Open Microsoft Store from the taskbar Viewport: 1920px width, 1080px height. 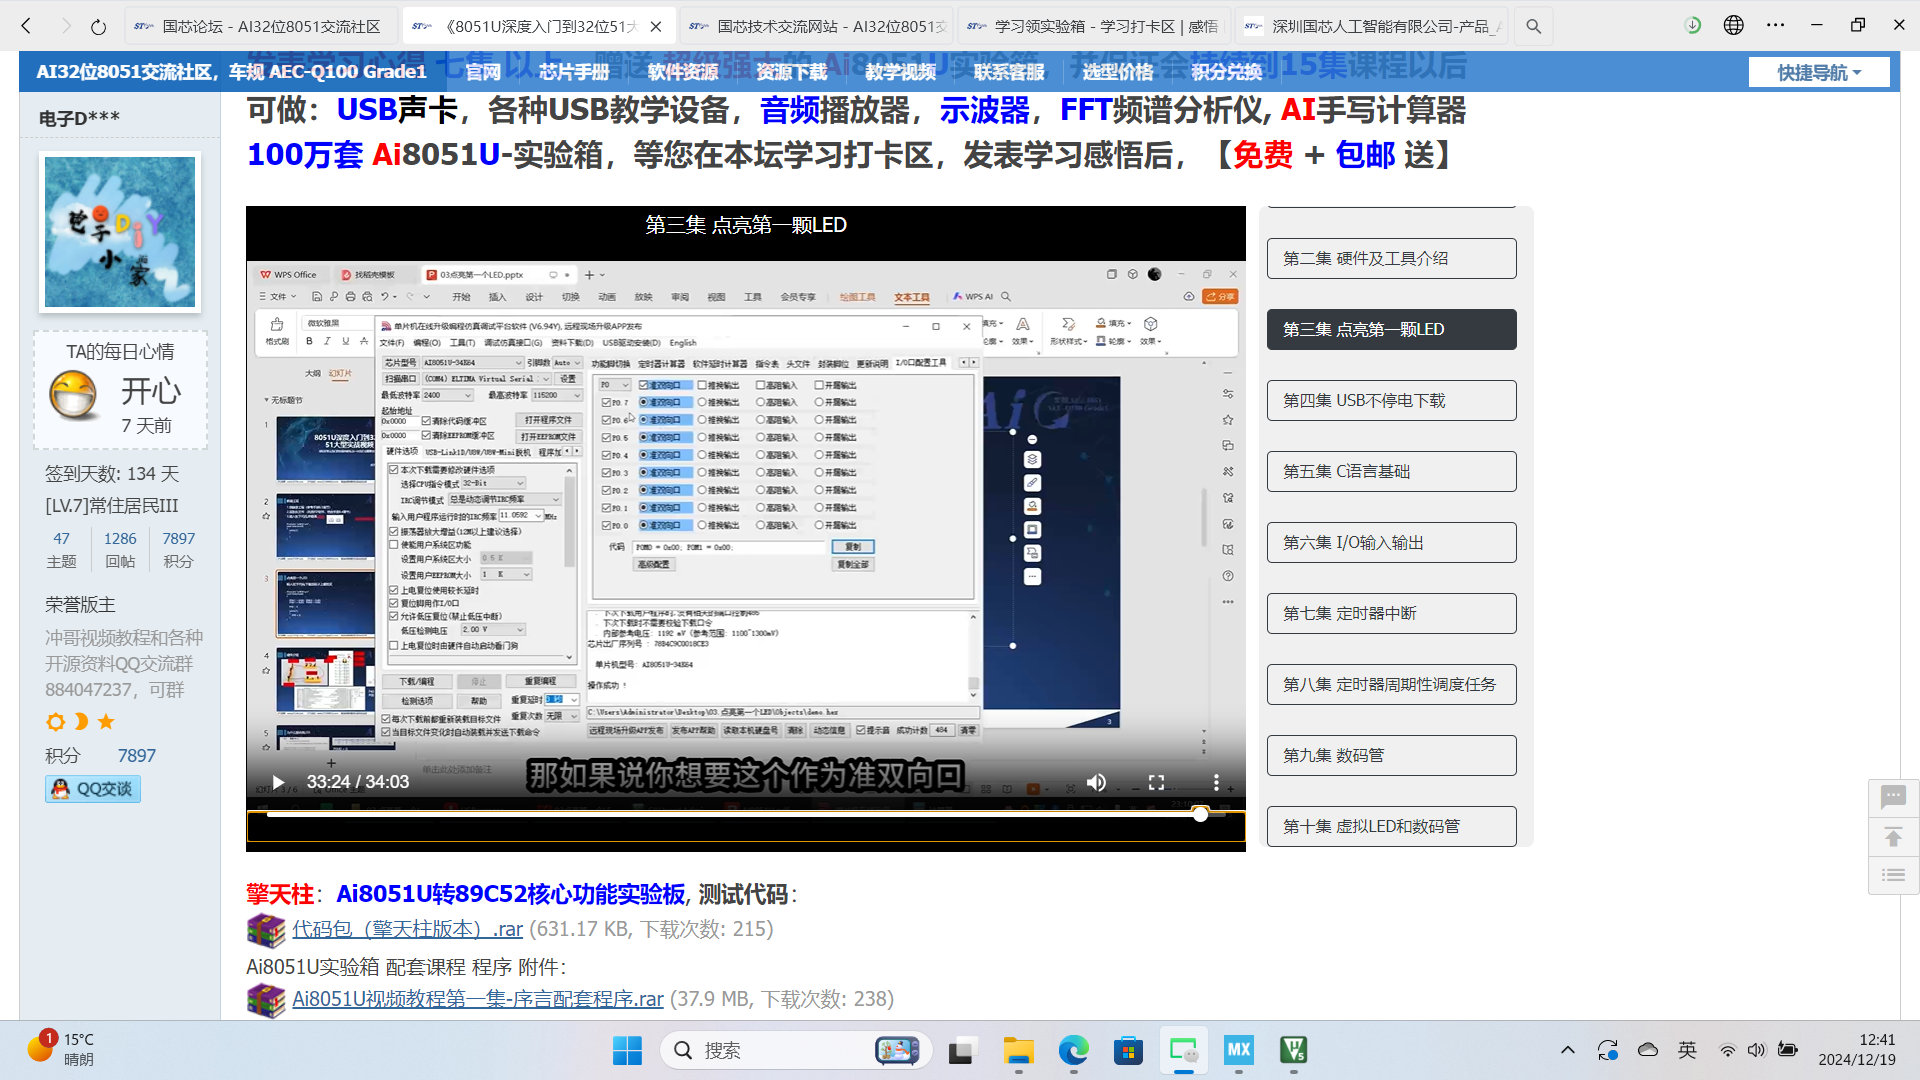(1129, 1050)
